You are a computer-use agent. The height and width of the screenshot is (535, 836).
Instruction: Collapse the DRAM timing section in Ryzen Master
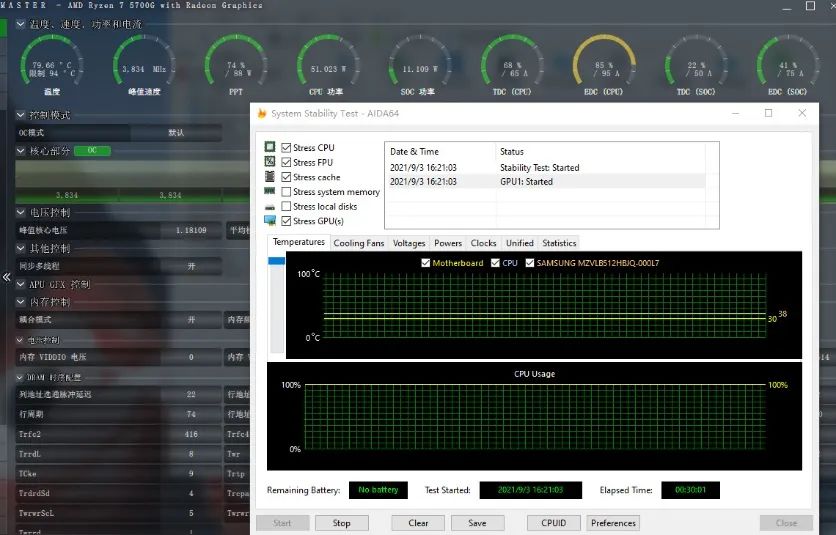[x=20, y=377]
